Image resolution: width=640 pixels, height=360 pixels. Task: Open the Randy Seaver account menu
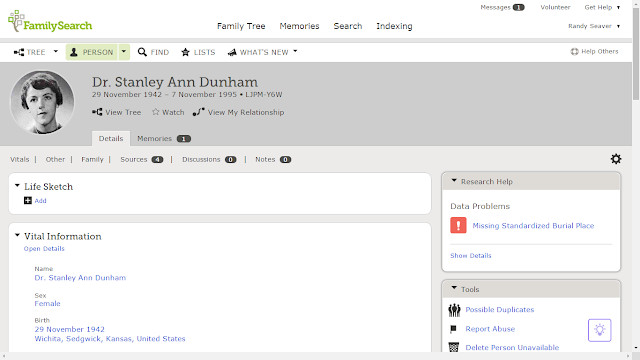(x=594, y=26)
